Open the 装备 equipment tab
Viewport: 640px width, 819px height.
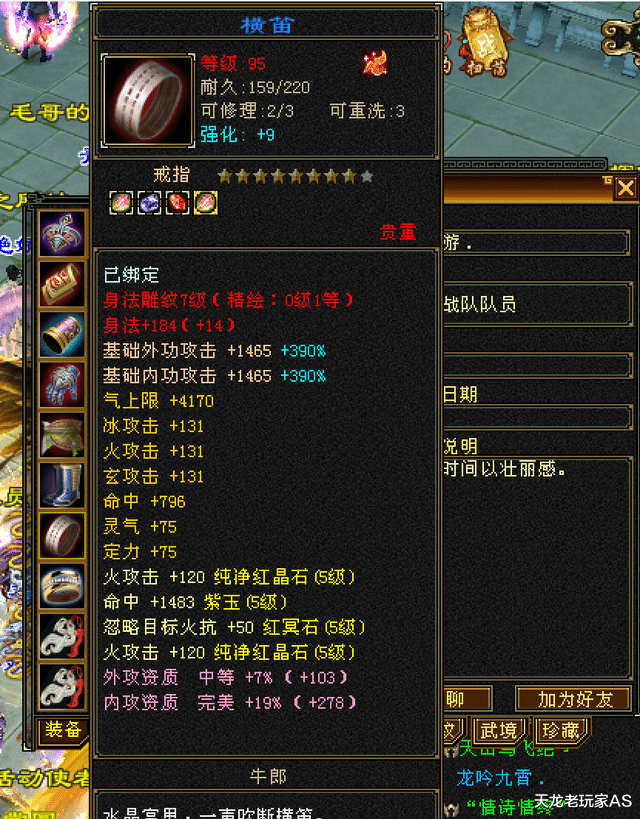pyautogui.click(x=63, y=730)
